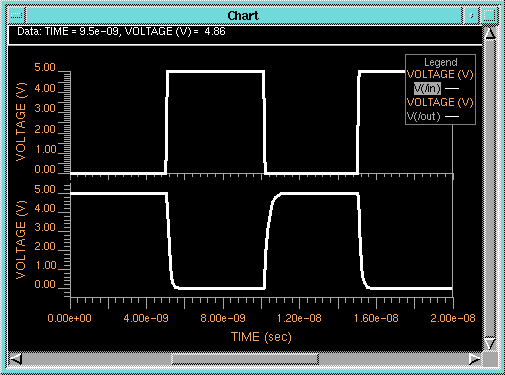Click the TIME (sec) axis label
Viewport: 505px width, 375px height.
(x=261, y=337)
